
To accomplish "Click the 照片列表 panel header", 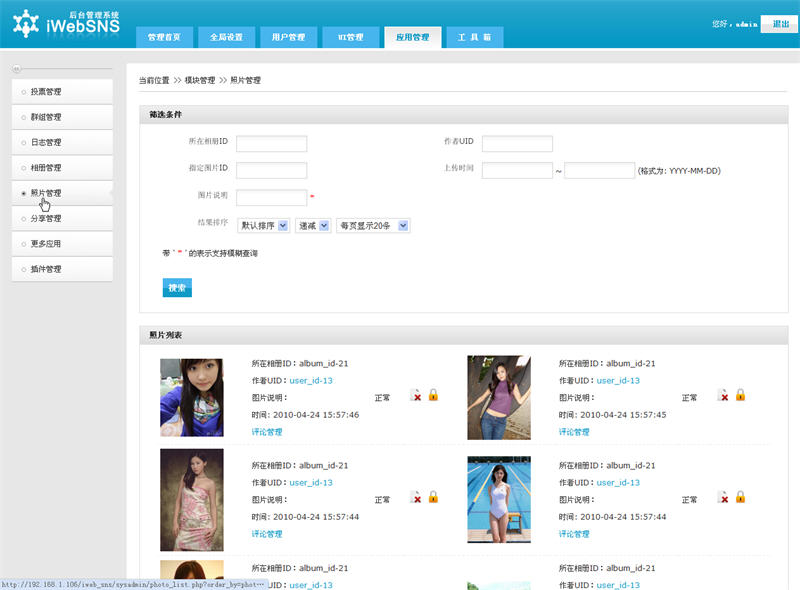I will (x=464, y=335).
